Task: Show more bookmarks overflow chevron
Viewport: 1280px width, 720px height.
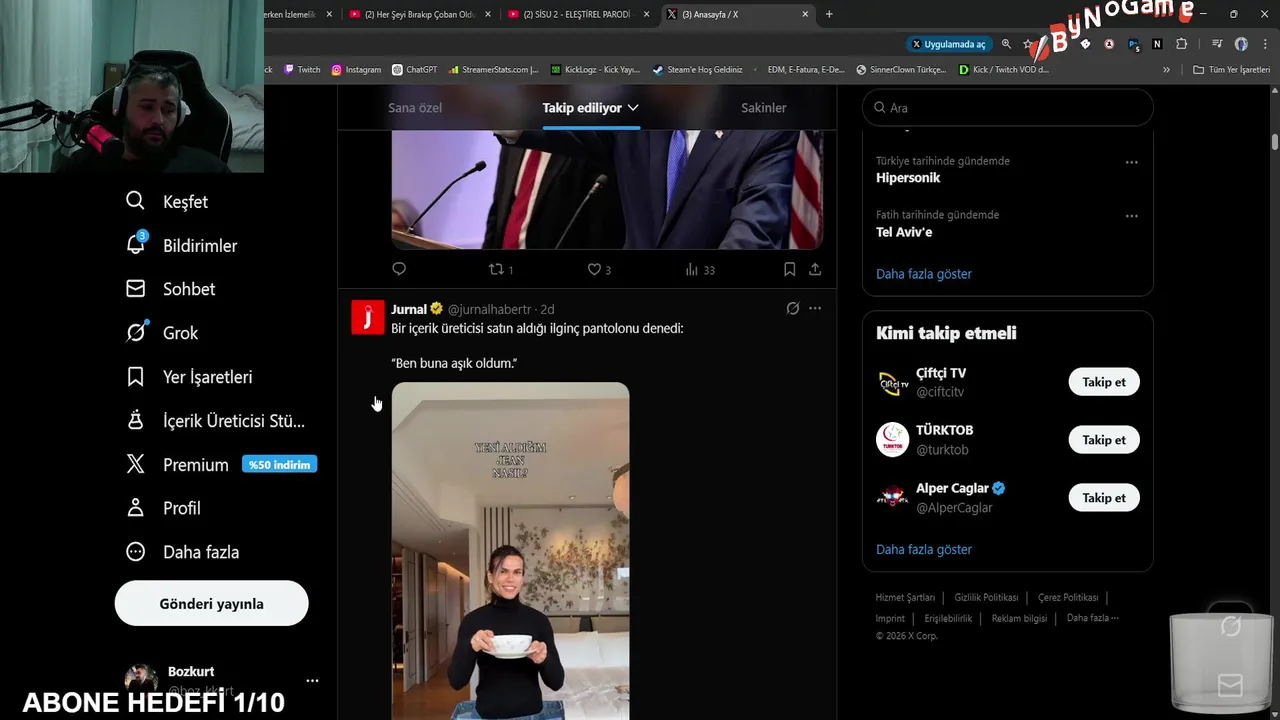Action: [x=1166, y=70]
